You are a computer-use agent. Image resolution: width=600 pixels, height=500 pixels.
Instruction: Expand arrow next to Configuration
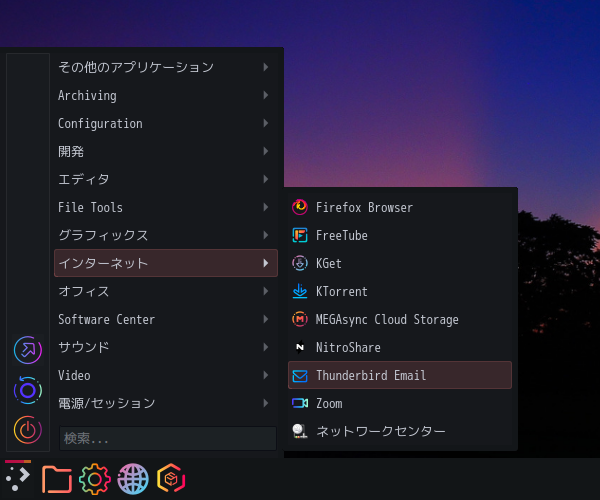pos(266,123)
